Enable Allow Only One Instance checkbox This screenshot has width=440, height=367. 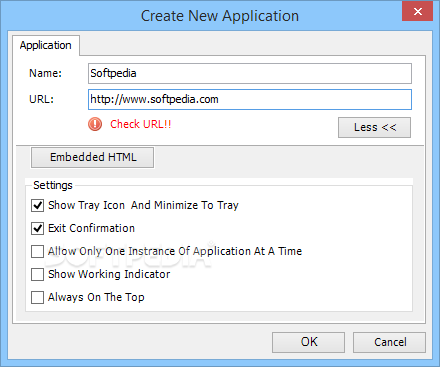(x=37, y=251)
